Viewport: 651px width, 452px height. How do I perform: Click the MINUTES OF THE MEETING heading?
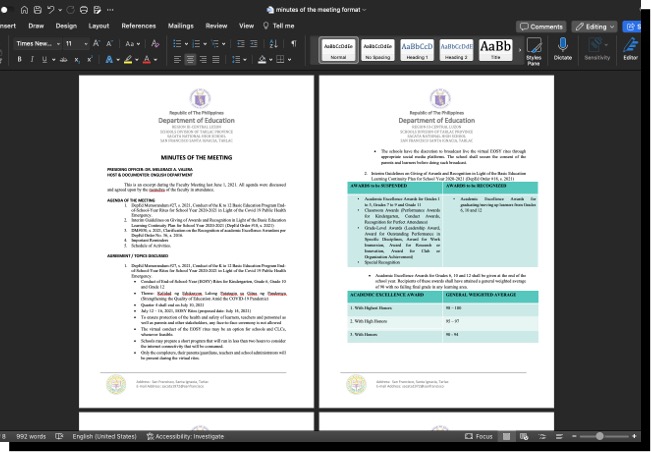(196, 157)
